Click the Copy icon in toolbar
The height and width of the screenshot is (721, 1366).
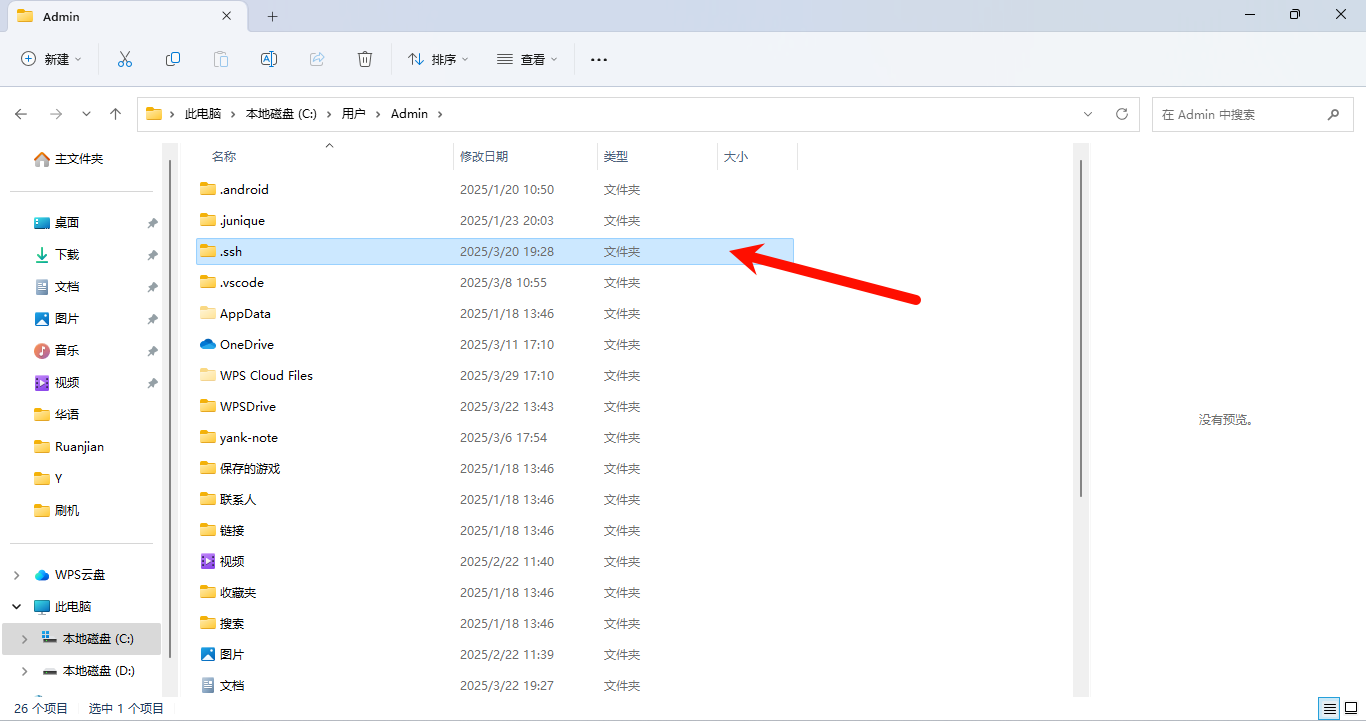pyautogui.click(x=173, y=59)
